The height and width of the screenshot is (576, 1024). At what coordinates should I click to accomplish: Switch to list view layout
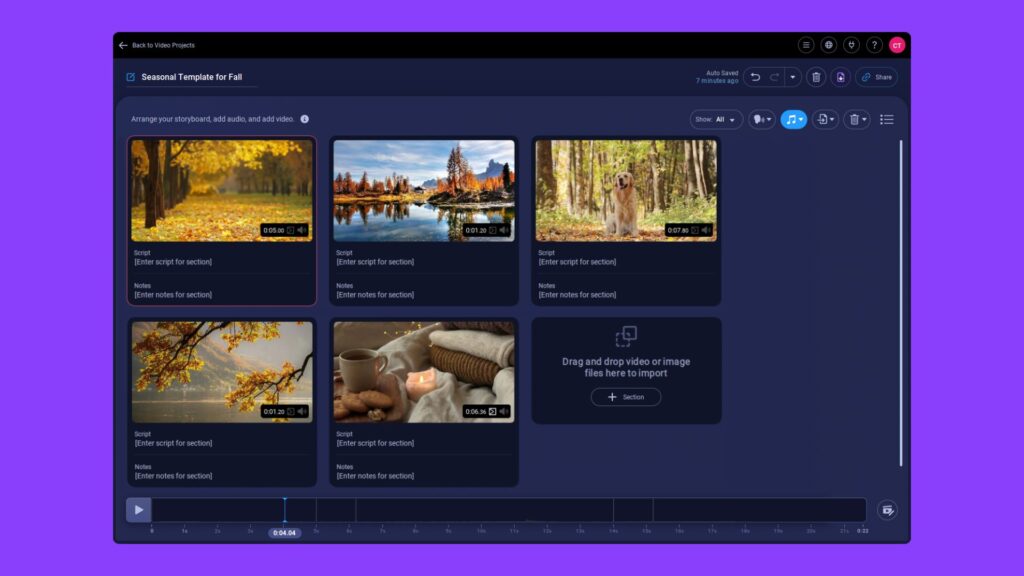[887, 120]
